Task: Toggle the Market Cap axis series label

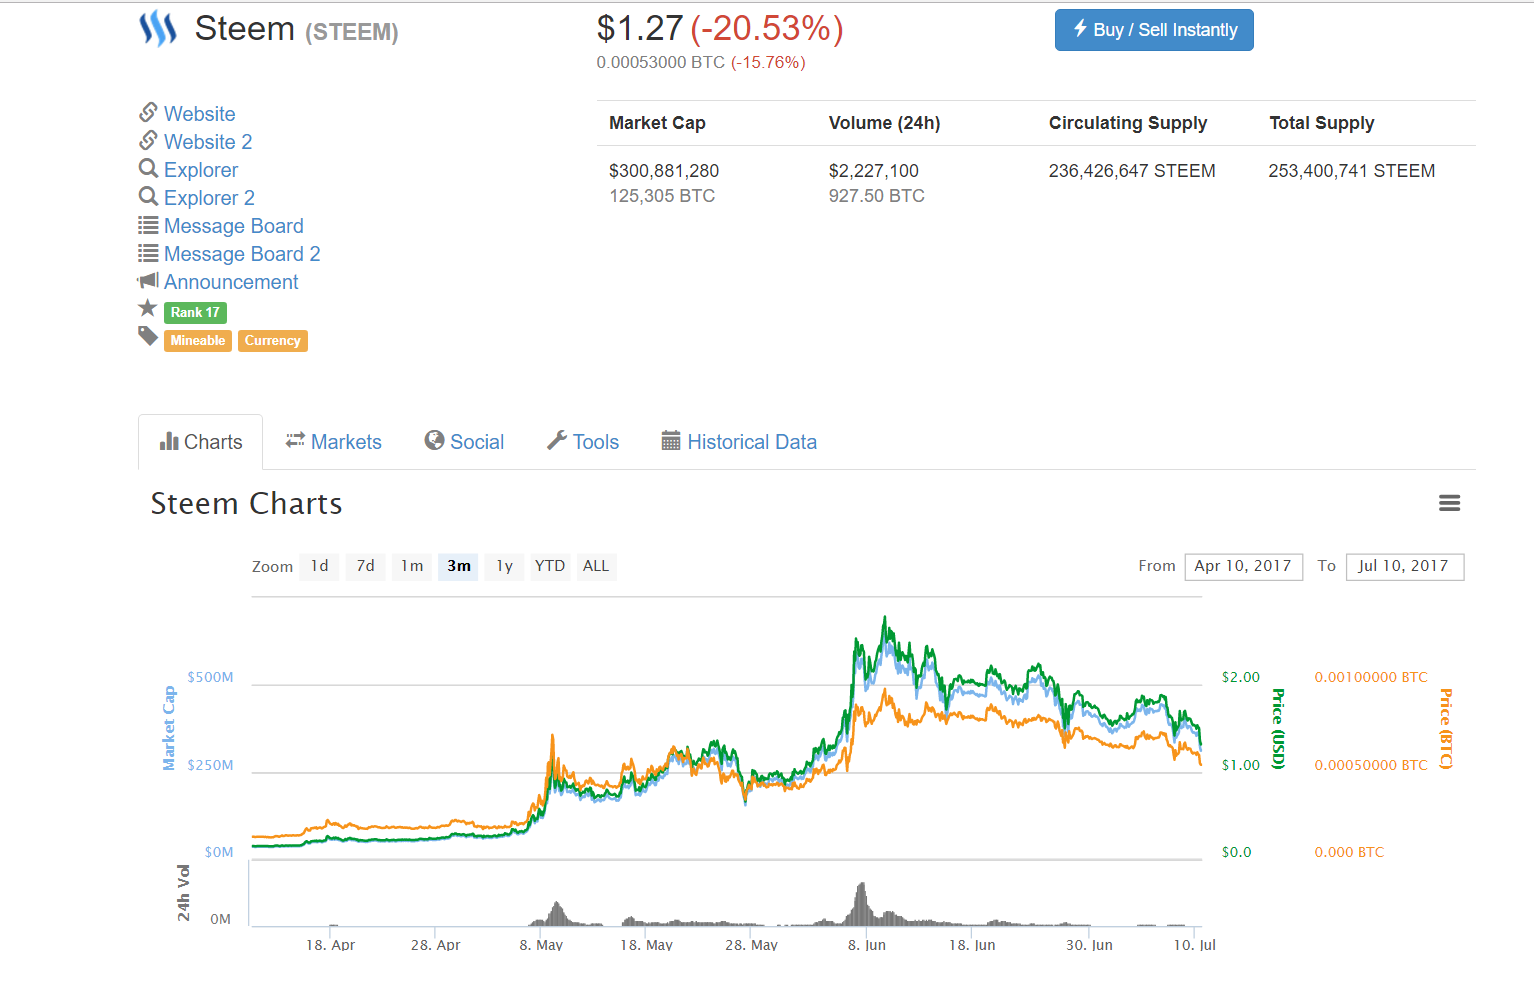Action: [169, 728]
